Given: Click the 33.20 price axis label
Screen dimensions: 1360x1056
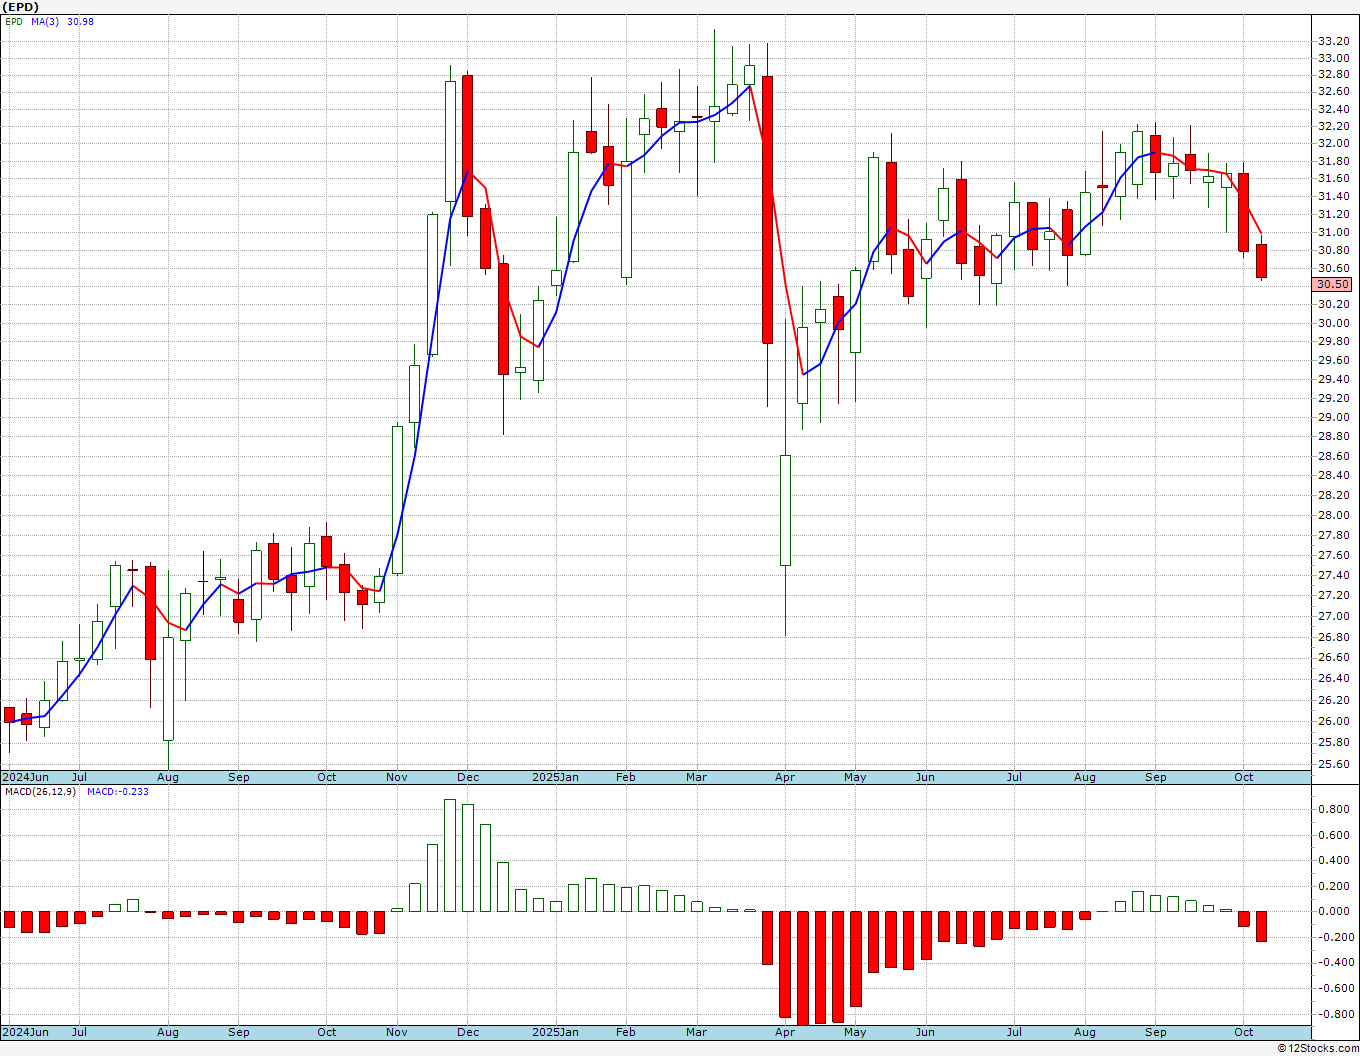Looking at the screenshot, I should [1333, 41].
